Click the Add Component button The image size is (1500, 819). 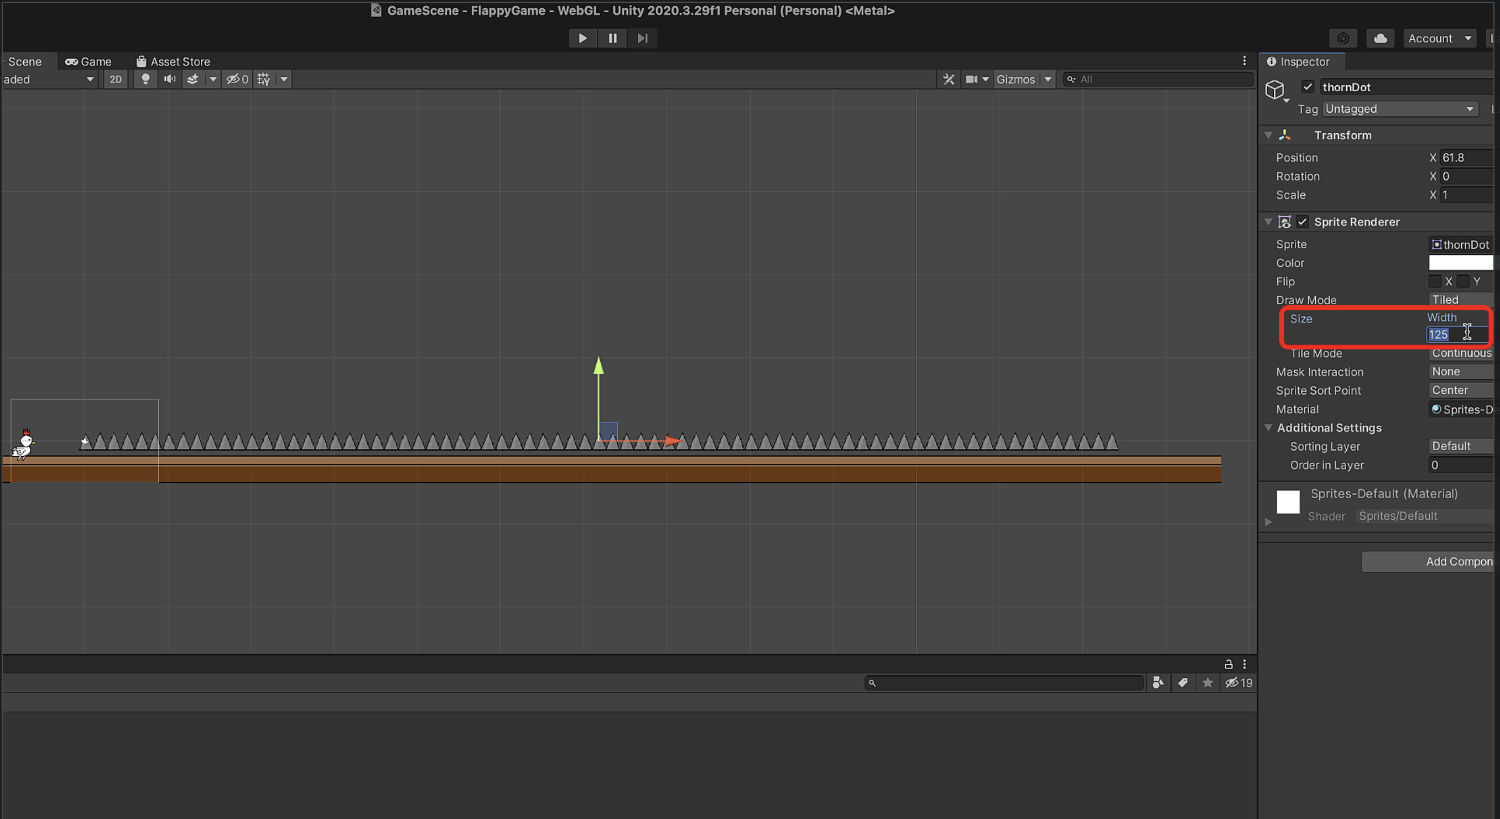point(1428,562)
